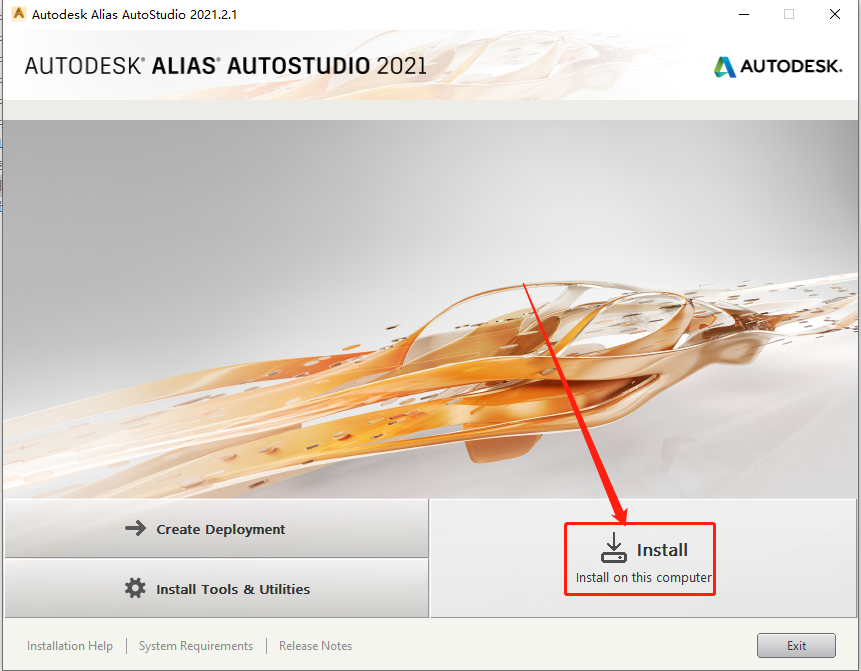Click the Autodesk logo in header
Image resolution: width=861 pixels, height=671 pixels.
pos(778,66)
